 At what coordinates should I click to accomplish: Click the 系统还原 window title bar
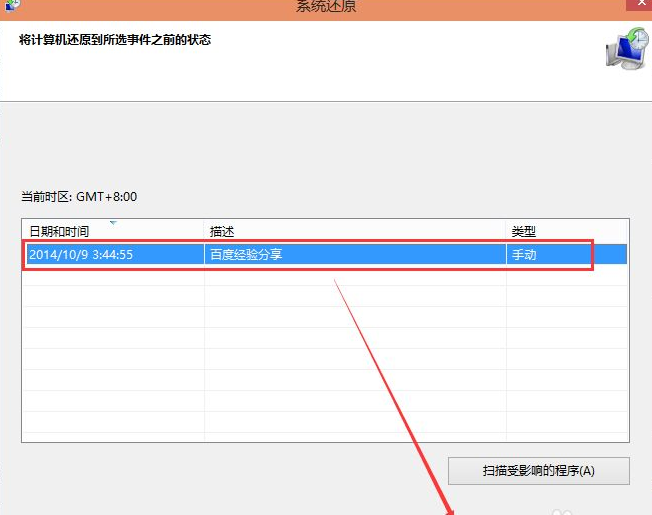(326, 6)
